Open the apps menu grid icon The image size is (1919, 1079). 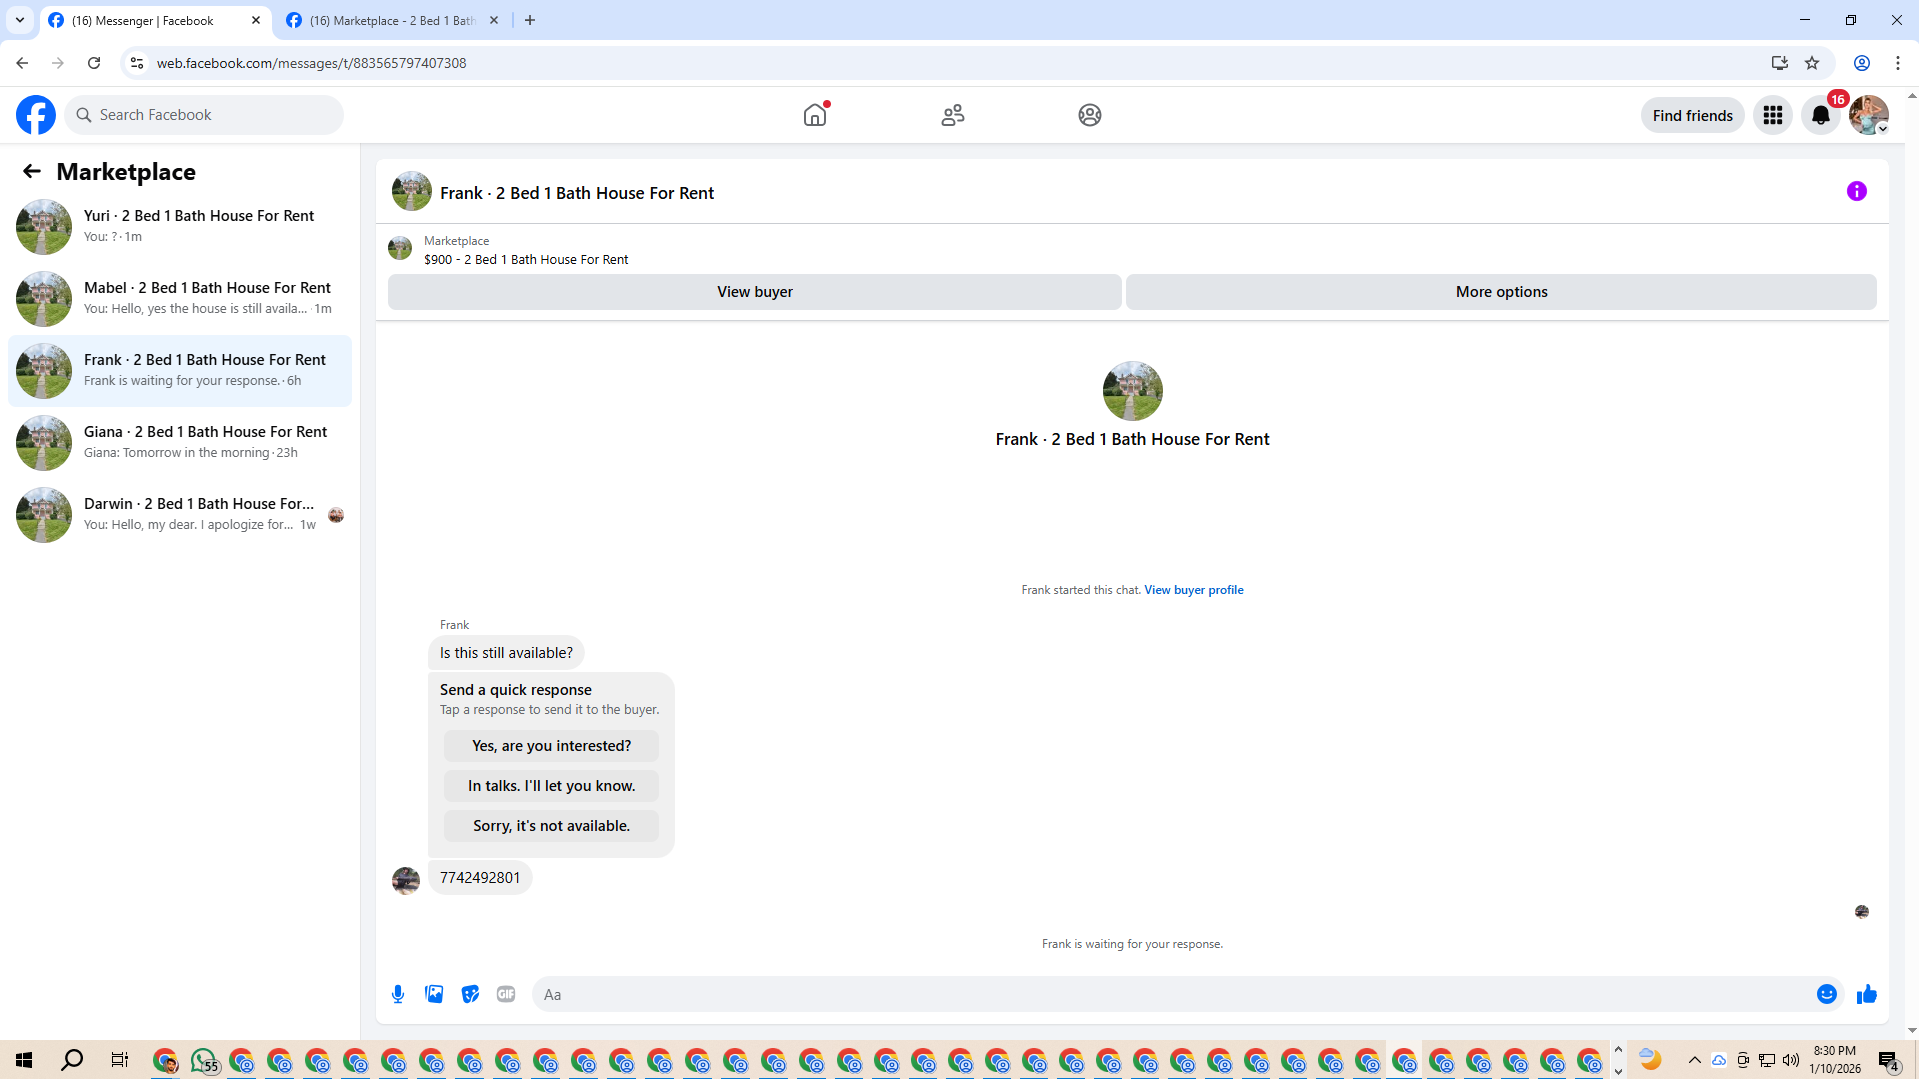tap(1773, 115)
